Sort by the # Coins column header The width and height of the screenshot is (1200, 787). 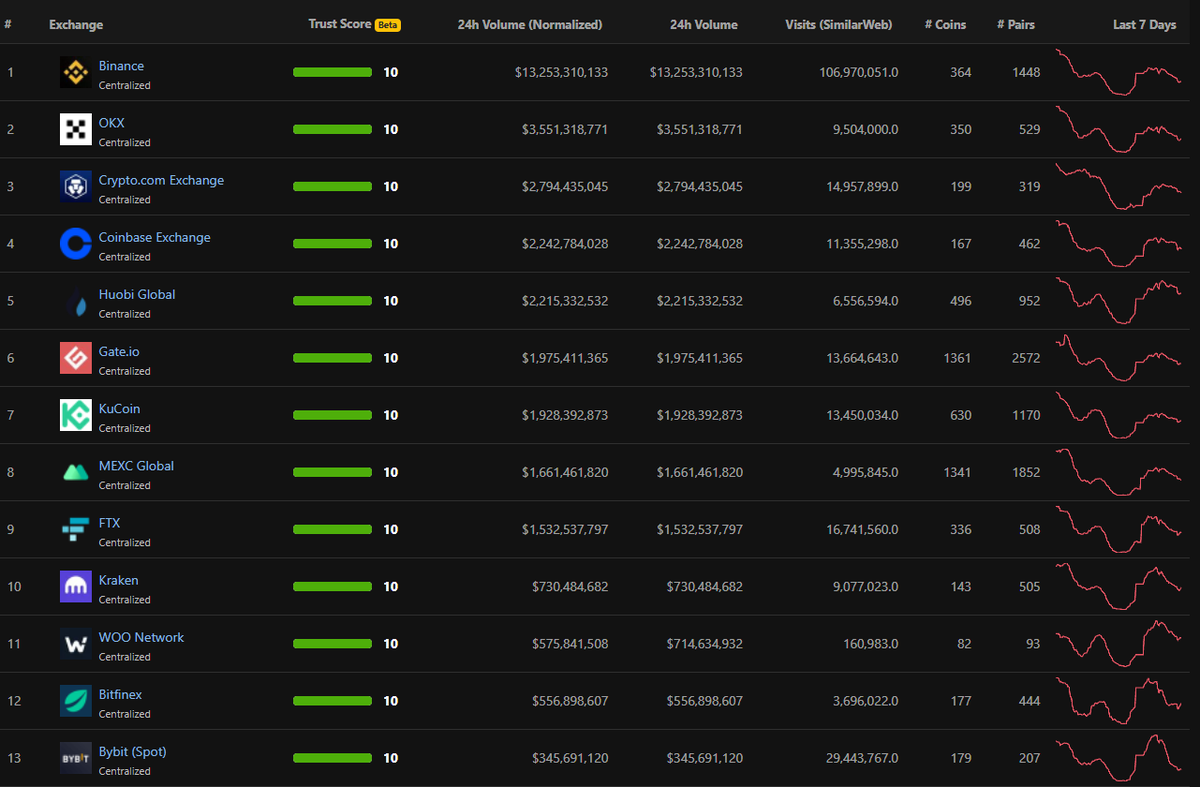(946, 24)
